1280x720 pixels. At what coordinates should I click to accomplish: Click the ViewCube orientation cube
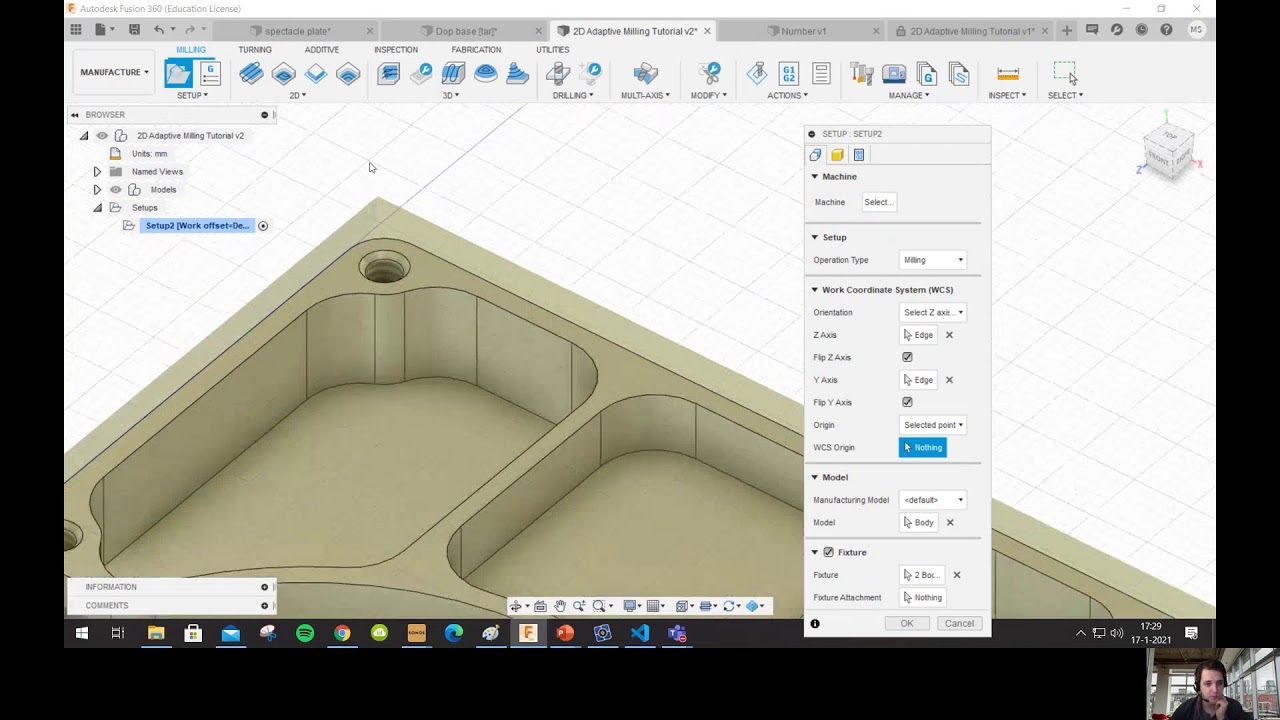point(1168,154)
